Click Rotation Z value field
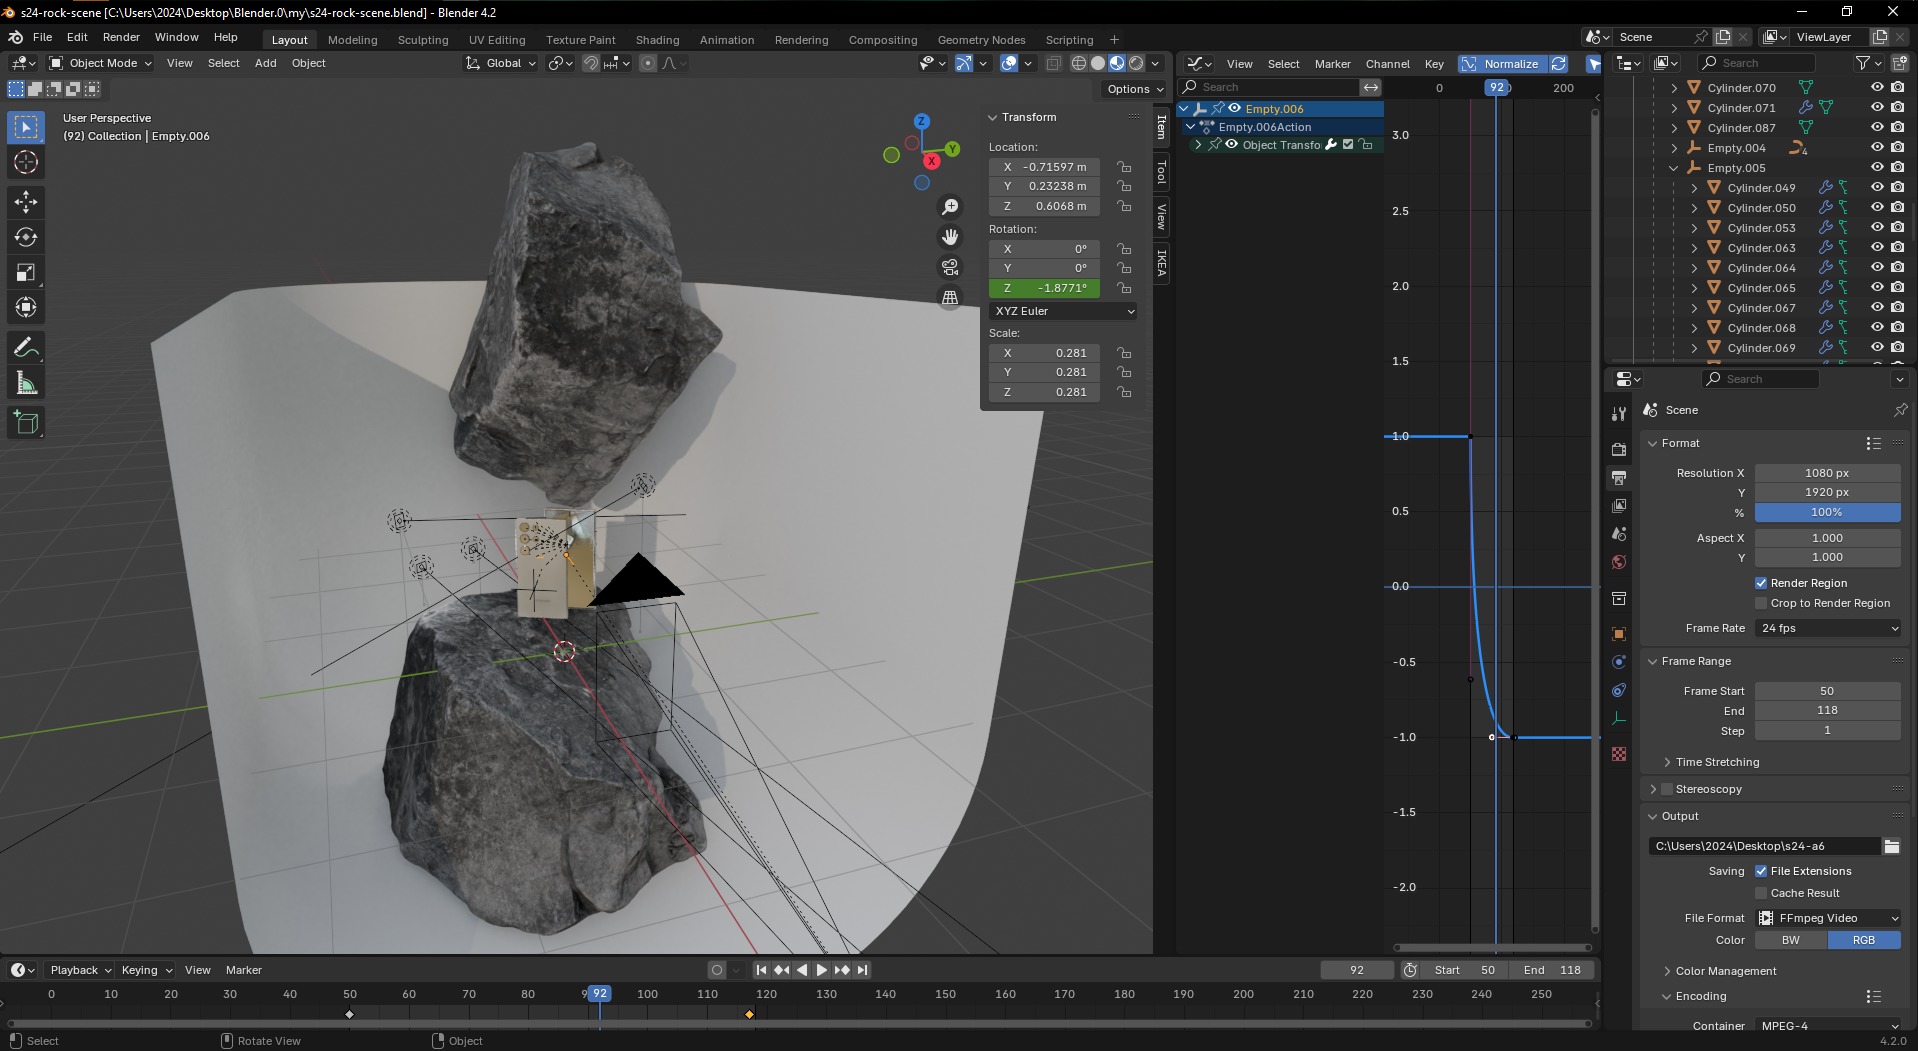The image size is (1918, 1051). coord(1044,288)
